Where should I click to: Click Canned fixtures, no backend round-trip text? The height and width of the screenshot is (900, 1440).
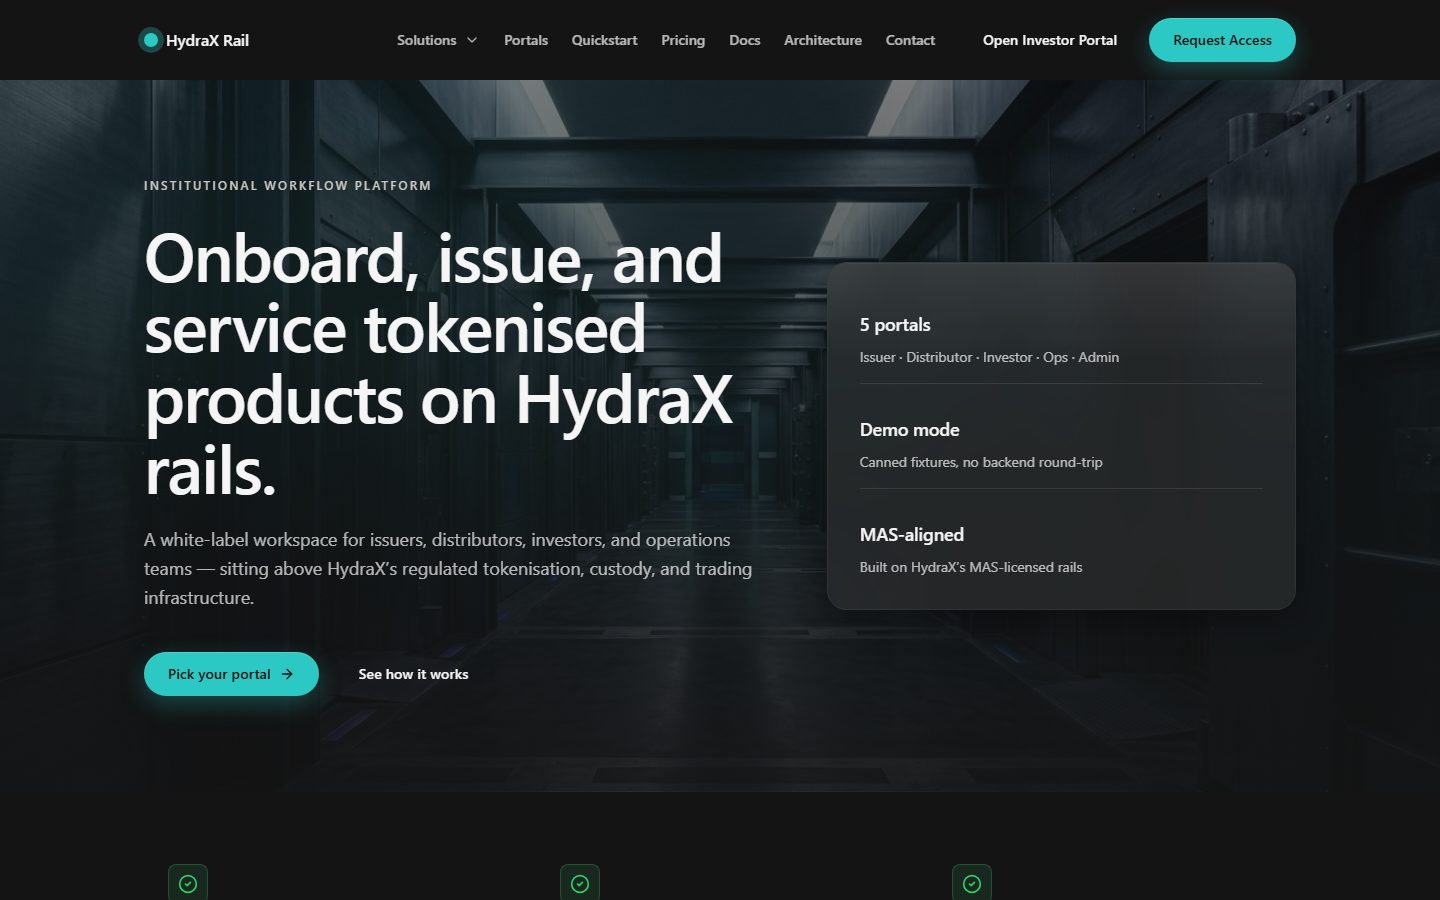pos(981,462)
